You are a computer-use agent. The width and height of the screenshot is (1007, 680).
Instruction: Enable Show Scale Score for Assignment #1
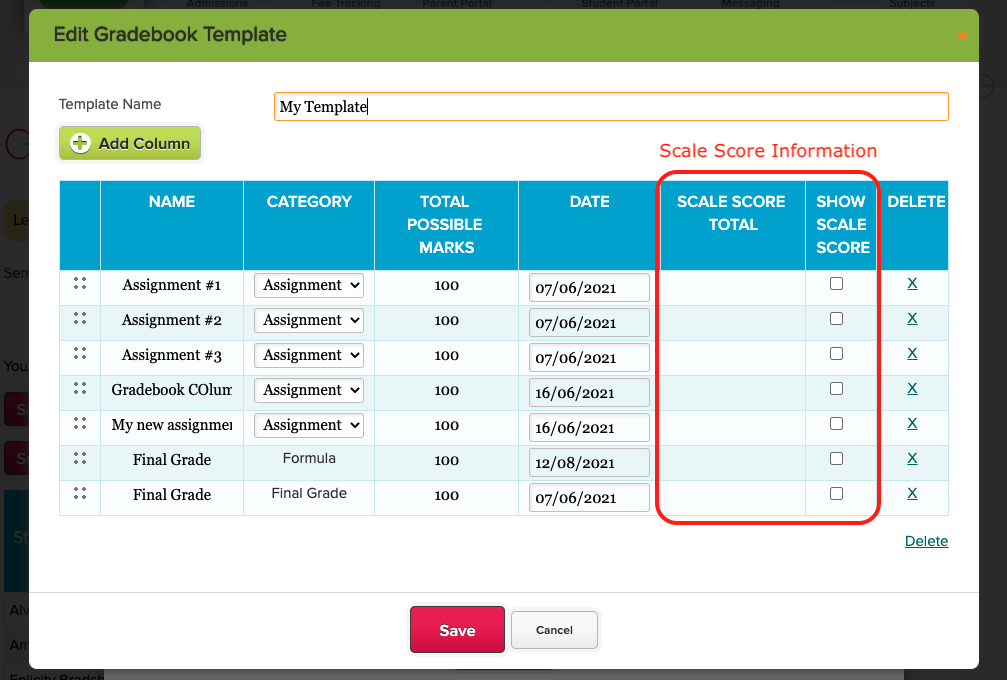[x=836, y=283]
